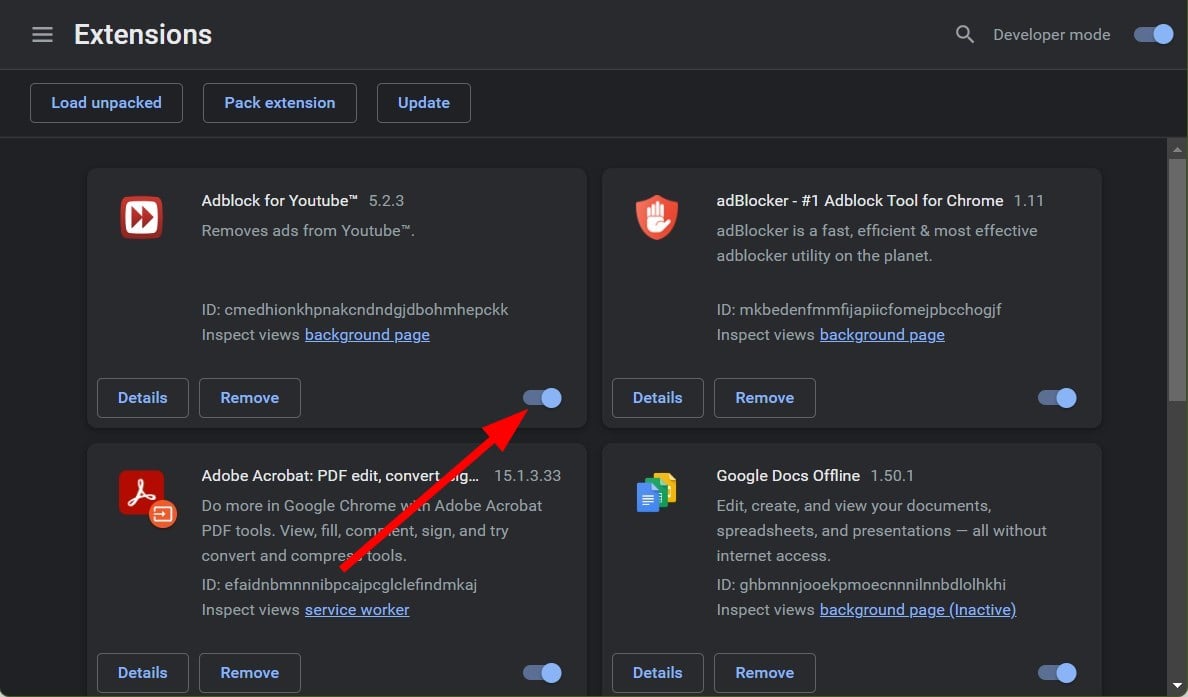Click the Google Docs Offline extension name

[788, 476]
